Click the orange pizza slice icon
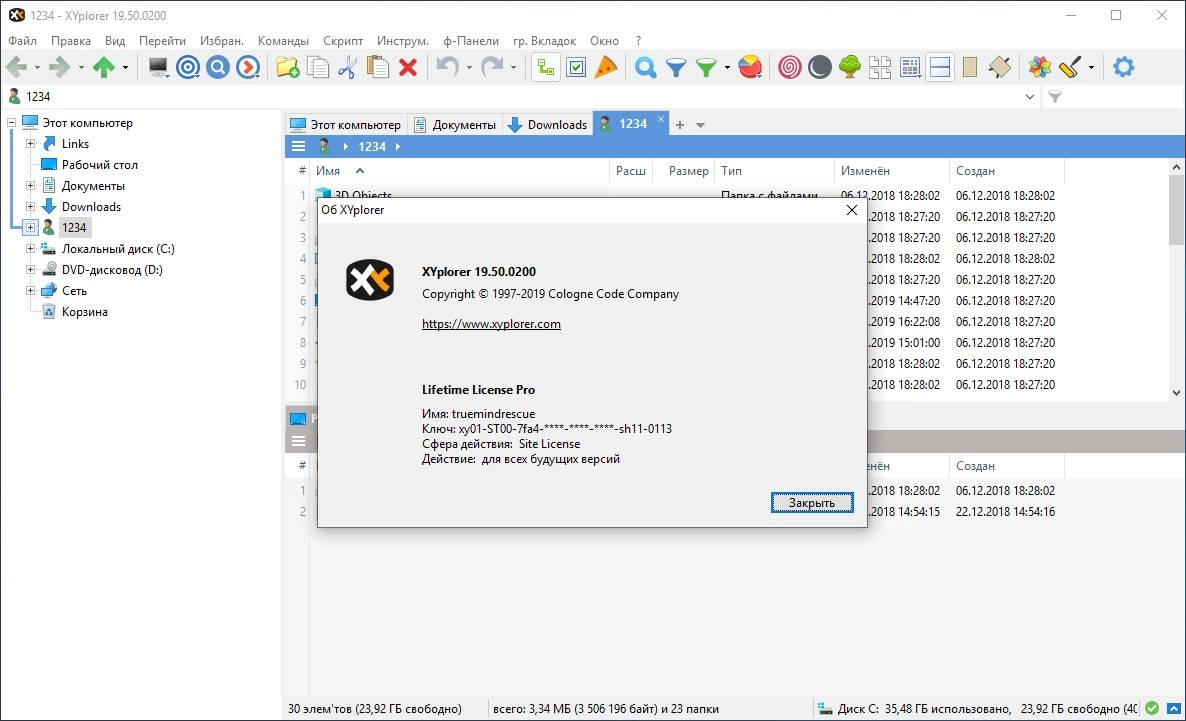This screenshot has height=721, width=1186. [x=606, y=67]
